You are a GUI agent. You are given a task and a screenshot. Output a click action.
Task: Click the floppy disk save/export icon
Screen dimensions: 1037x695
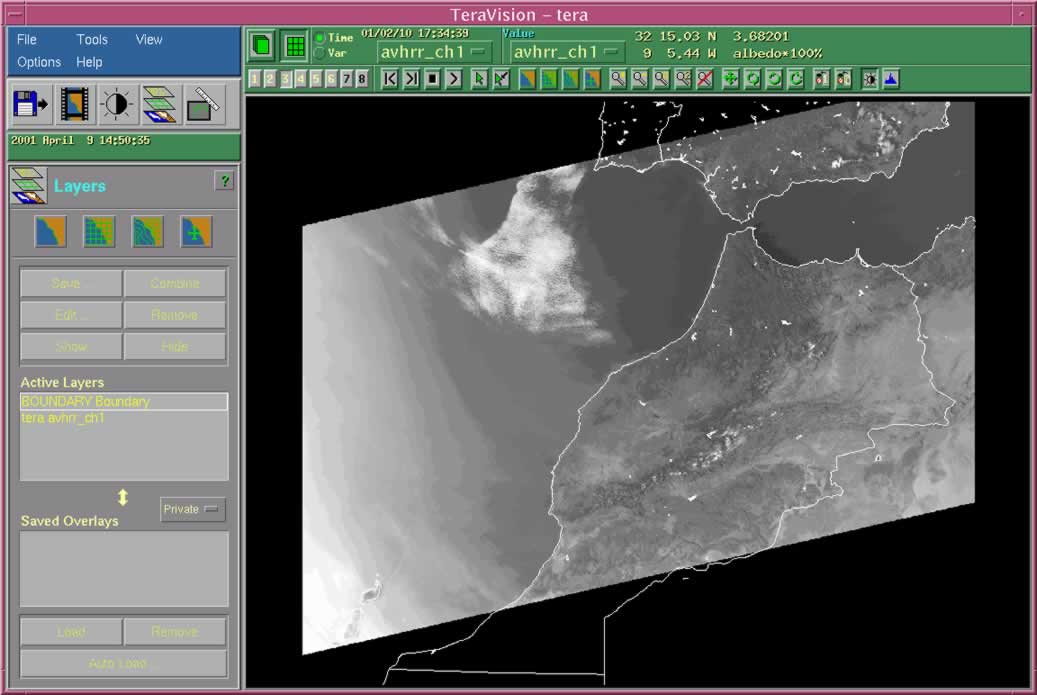click(30, 104)
